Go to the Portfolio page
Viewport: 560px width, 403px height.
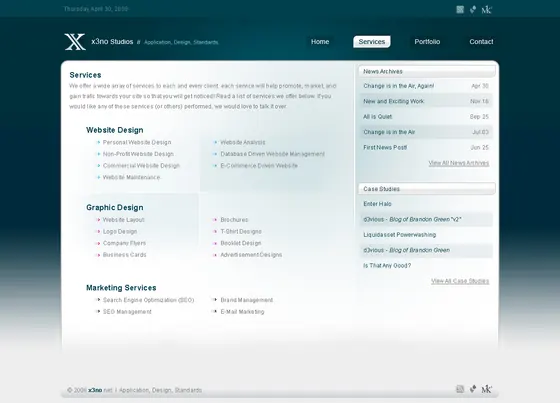point(427,42)
